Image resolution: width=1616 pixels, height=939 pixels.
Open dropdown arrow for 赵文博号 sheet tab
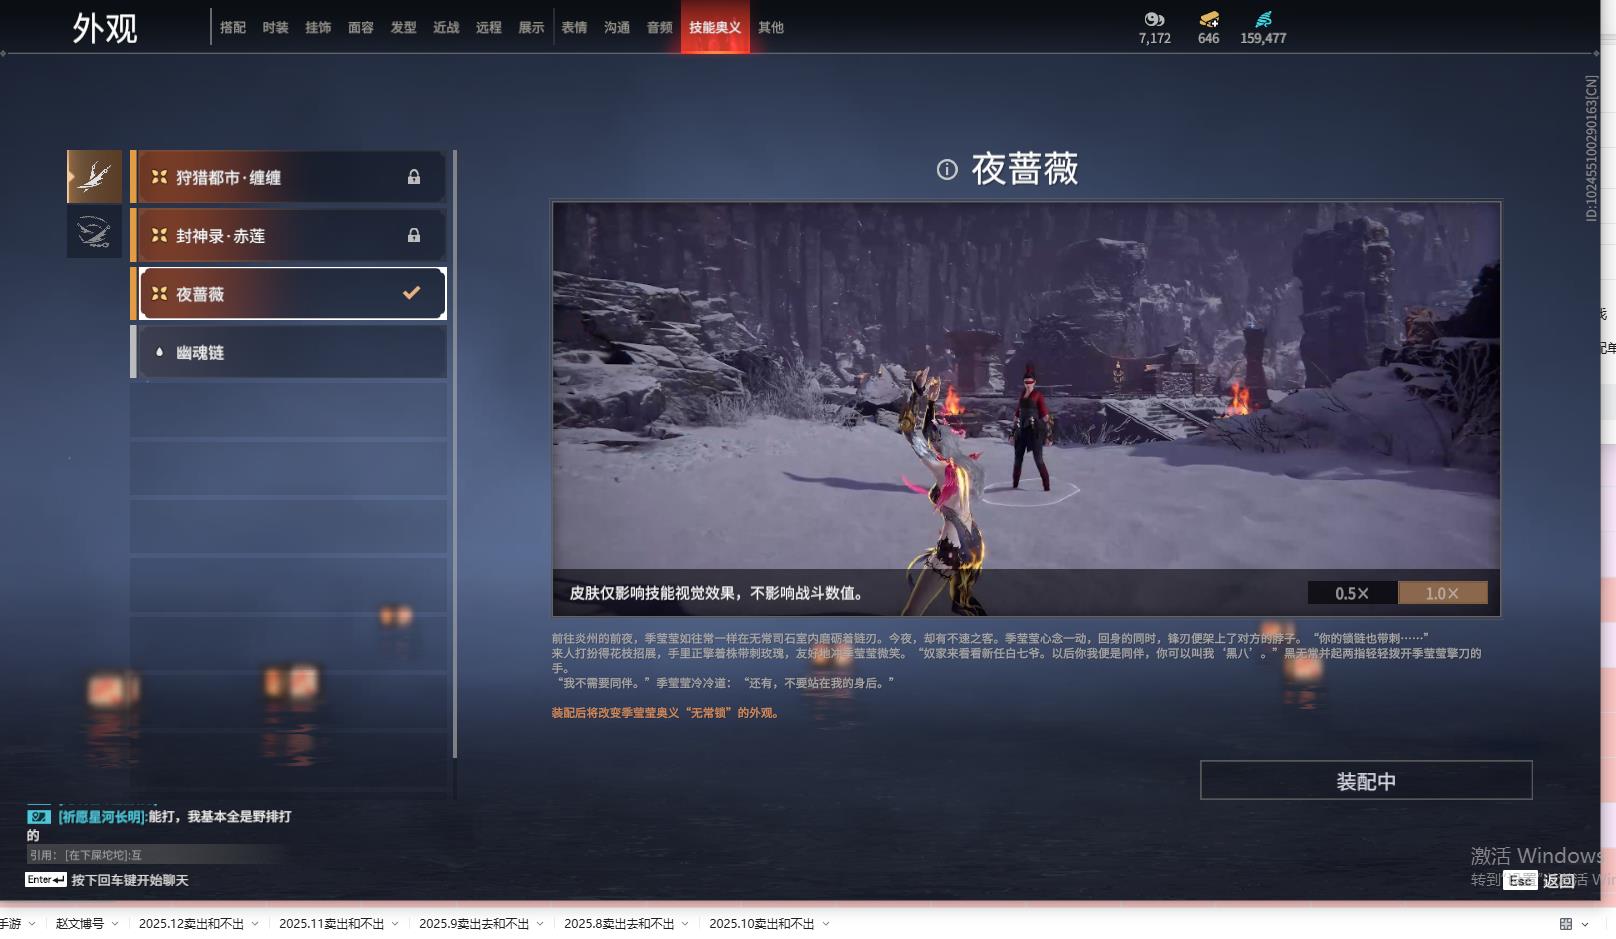coord(115,924)
